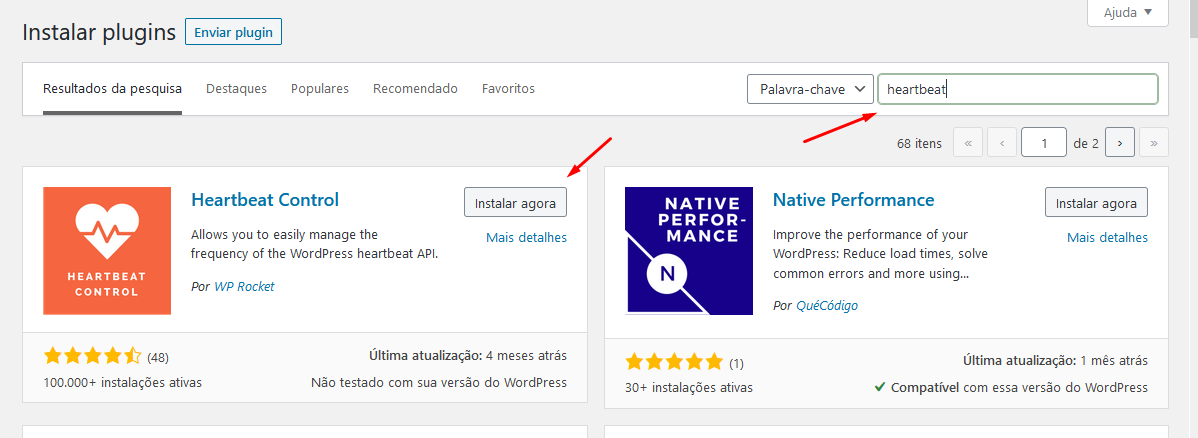The image size is (1198, 438).
Task: Click the current page number field
Action: tap(1044, 143)
